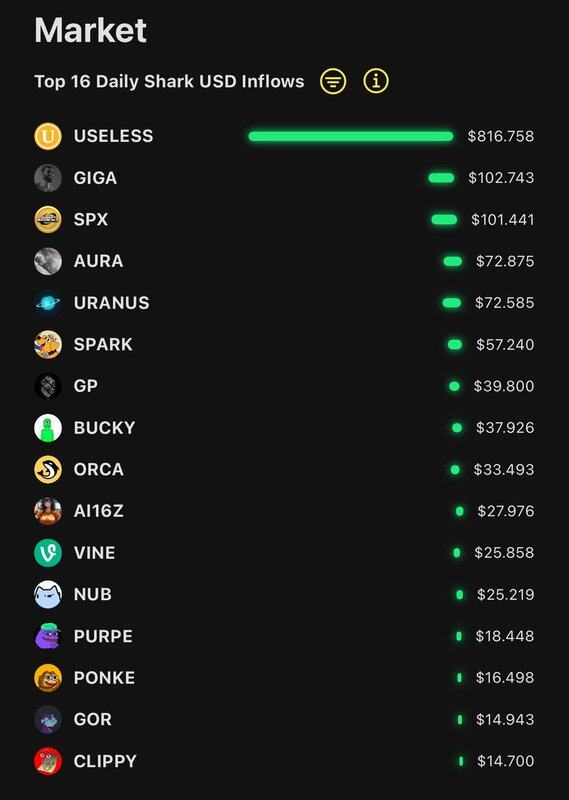
Task: Tap the GOR $14.943 amount
Action: (505, 719)
